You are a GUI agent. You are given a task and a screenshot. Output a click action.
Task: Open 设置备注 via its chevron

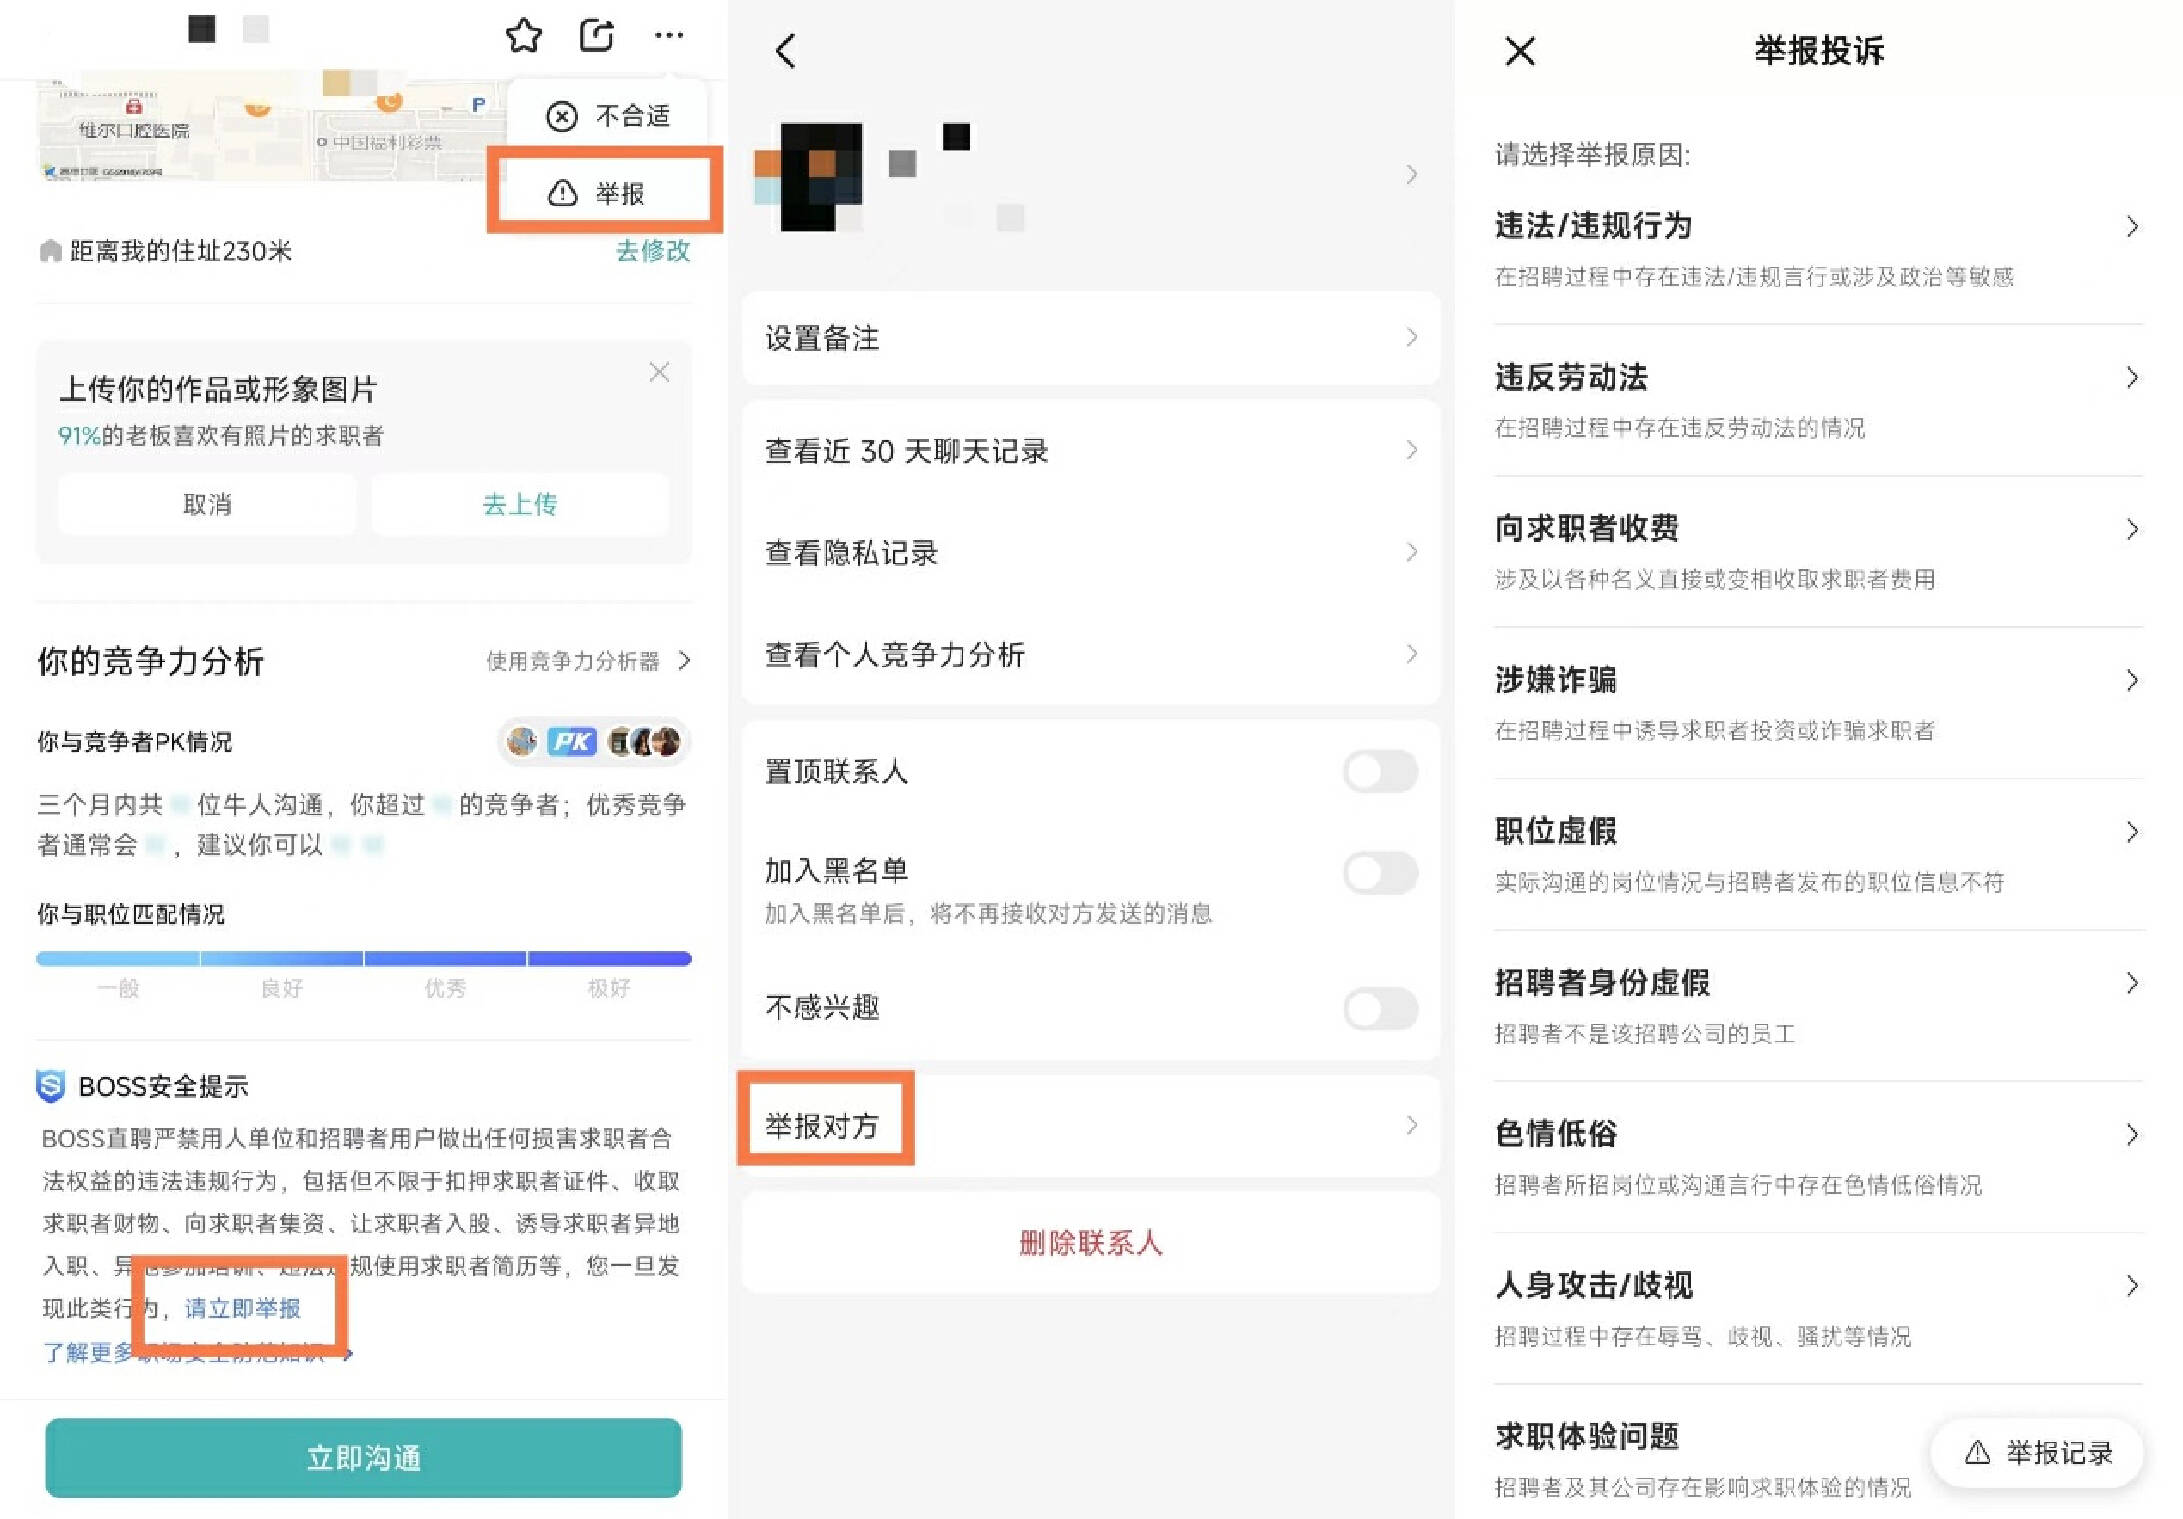(x=1411, y=338)
